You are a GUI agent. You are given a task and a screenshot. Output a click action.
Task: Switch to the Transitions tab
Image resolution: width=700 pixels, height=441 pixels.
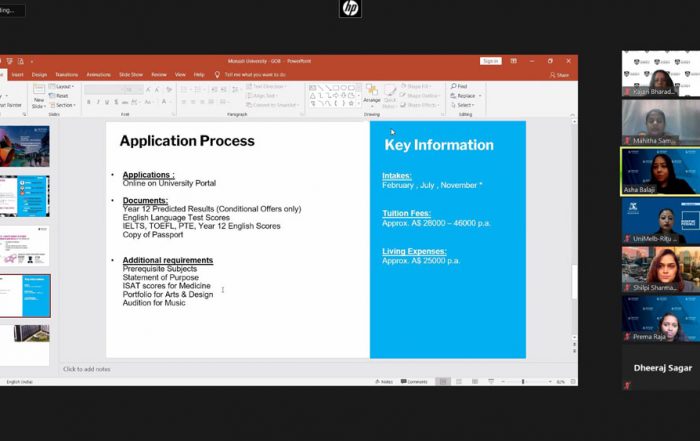(67, 75)
